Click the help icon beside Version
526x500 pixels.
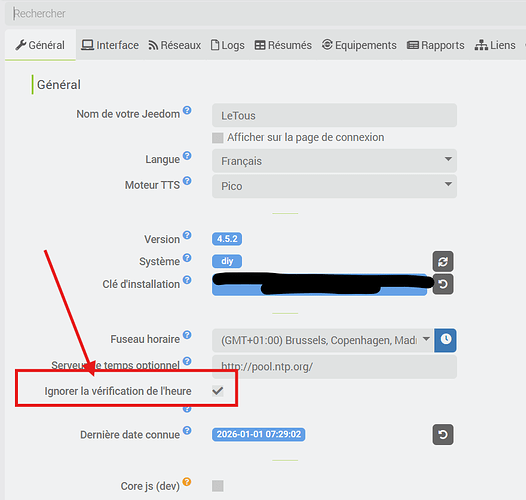coord(187,235)
